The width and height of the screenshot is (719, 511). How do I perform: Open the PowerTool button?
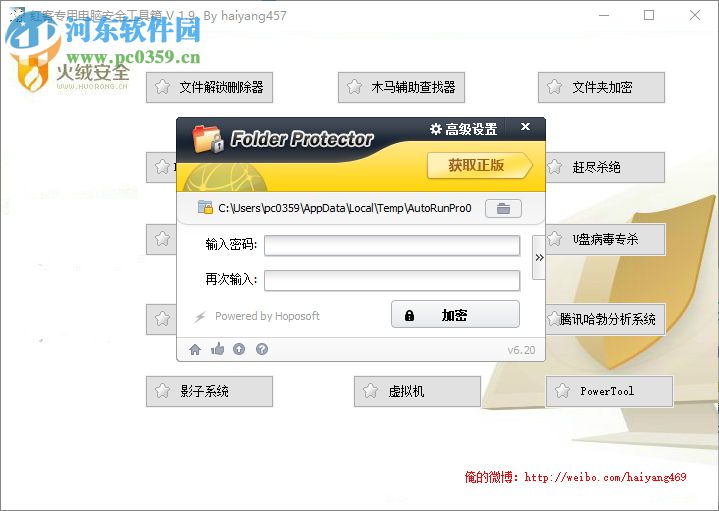click(609, 391)
